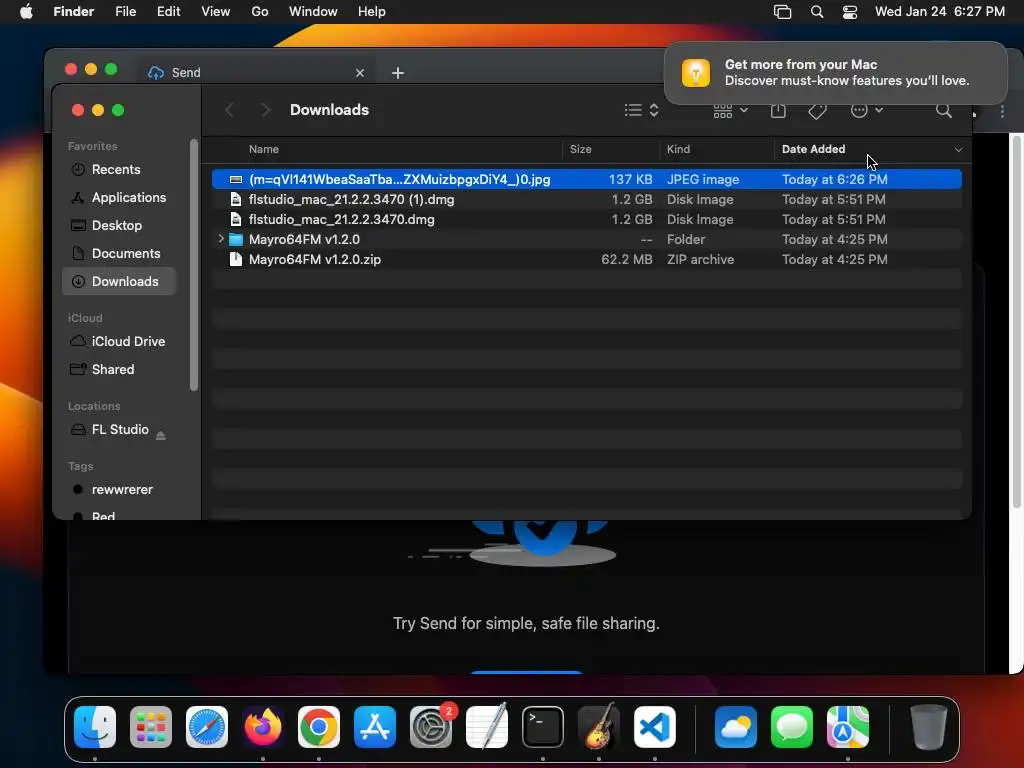This screenshot has width=1024, height=768.
Task: Go forward in Finder navigation
Action: click(264, 110)
